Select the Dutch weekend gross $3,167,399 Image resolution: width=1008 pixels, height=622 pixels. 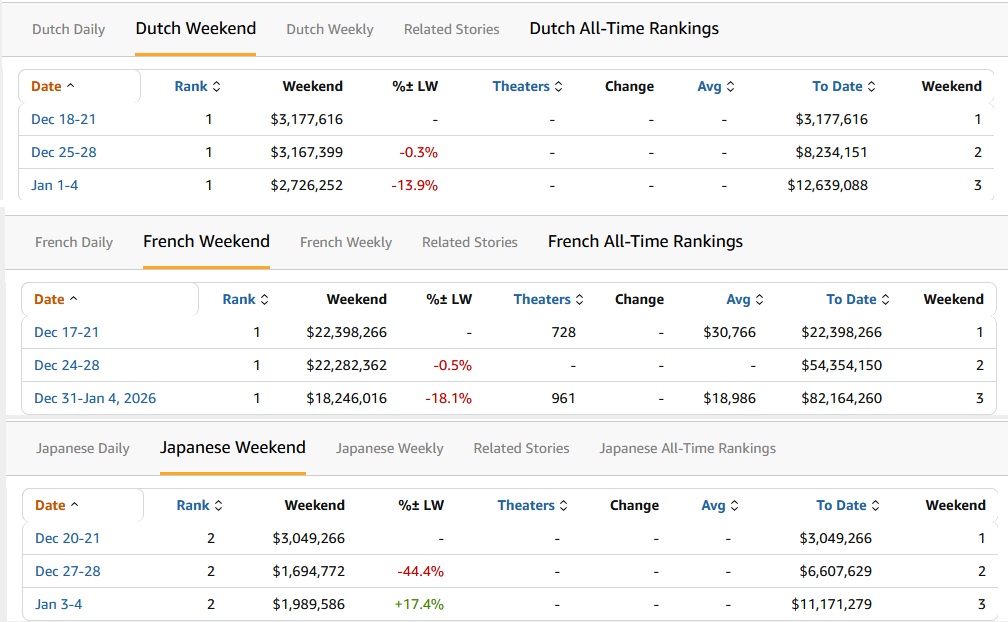point(307,153)
